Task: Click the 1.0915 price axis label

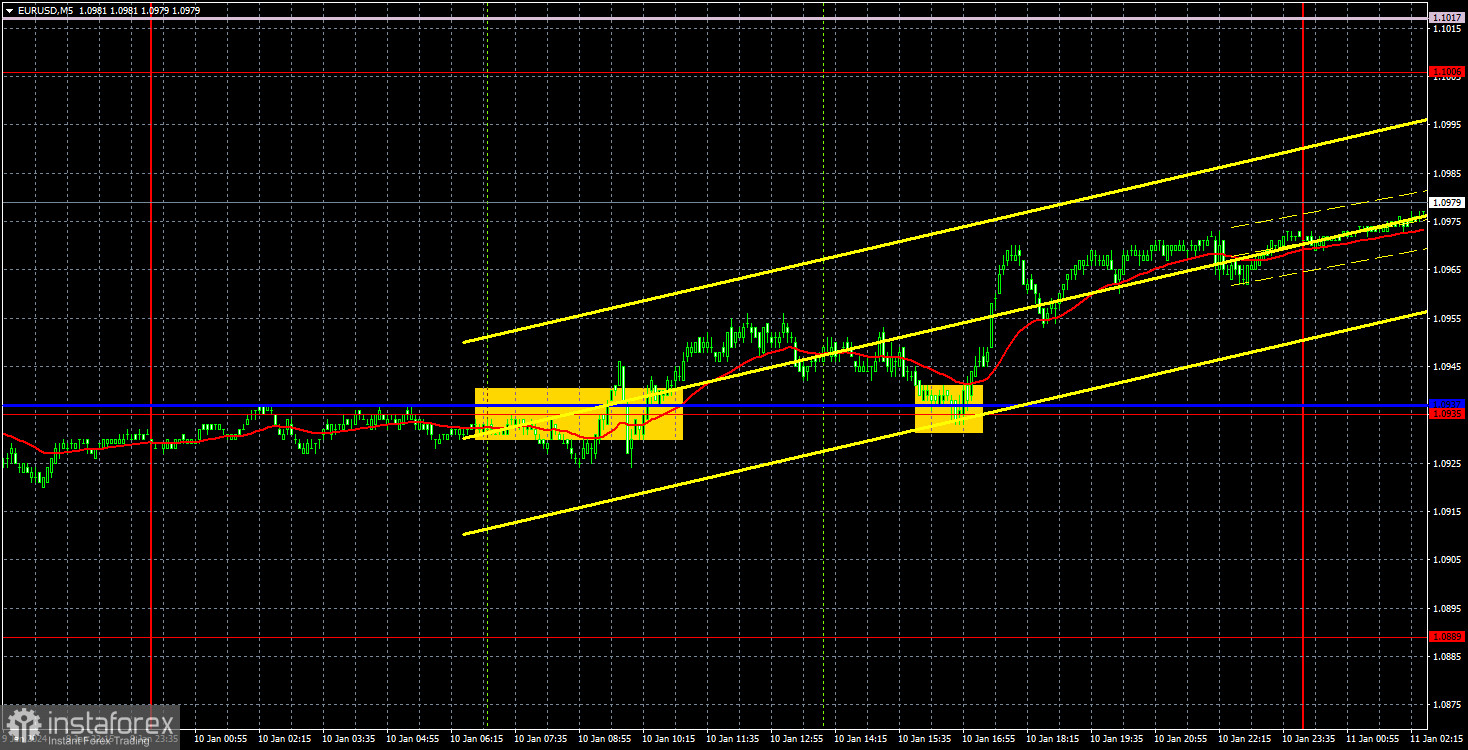Action: tap(1447, 512)
